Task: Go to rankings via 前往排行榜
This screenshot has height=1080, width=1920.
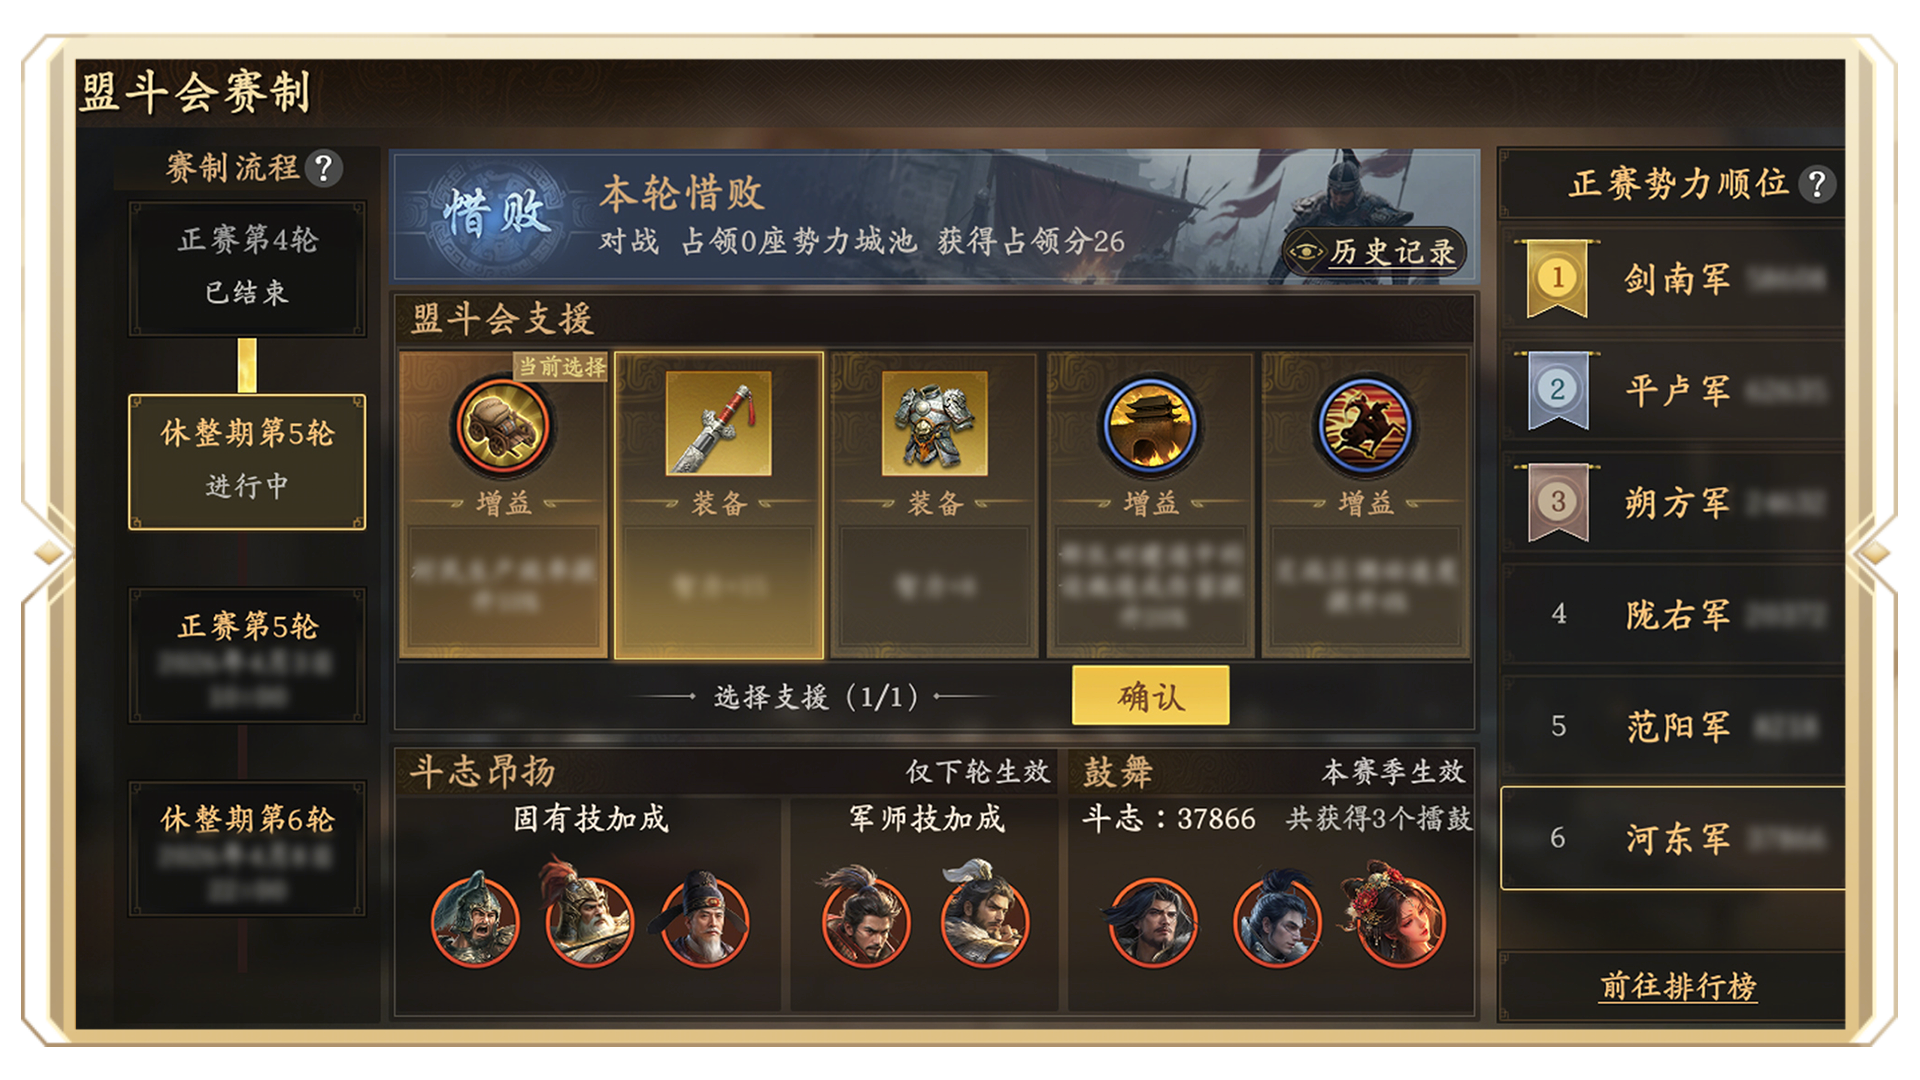Action: 1677,986
